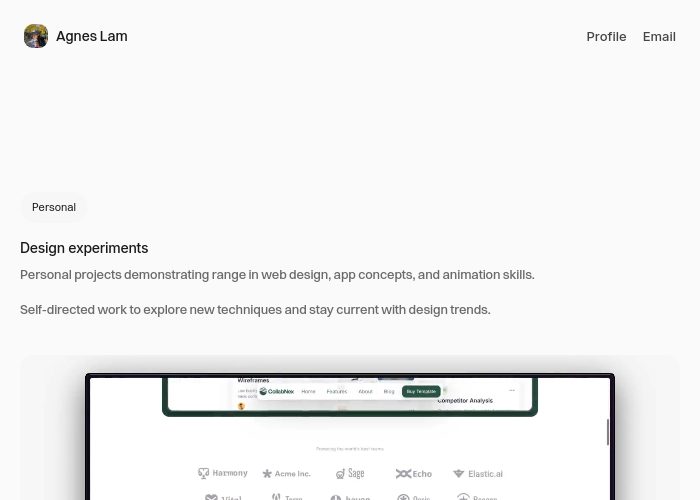Select the Personal tag pill
The image size is (700, 500).
(x=54, y=208)
